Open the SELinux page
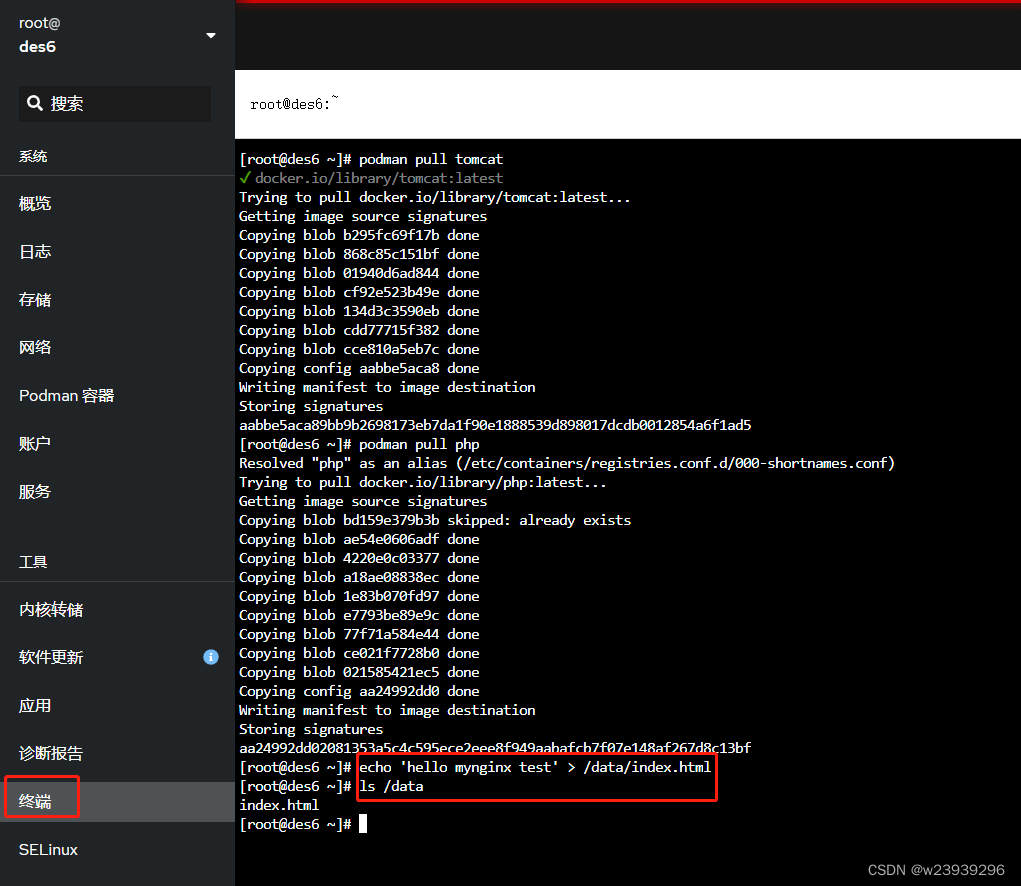Image resolution: width=1021 pixels, height=886 pixels. (x=48, y=849)
